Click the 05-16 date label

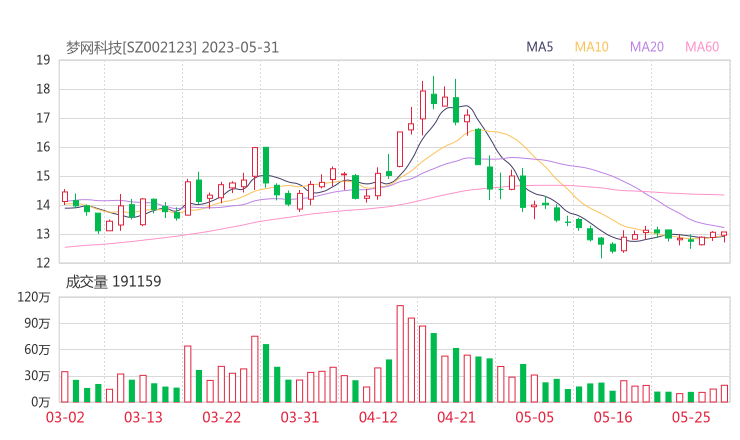(613, 417)
